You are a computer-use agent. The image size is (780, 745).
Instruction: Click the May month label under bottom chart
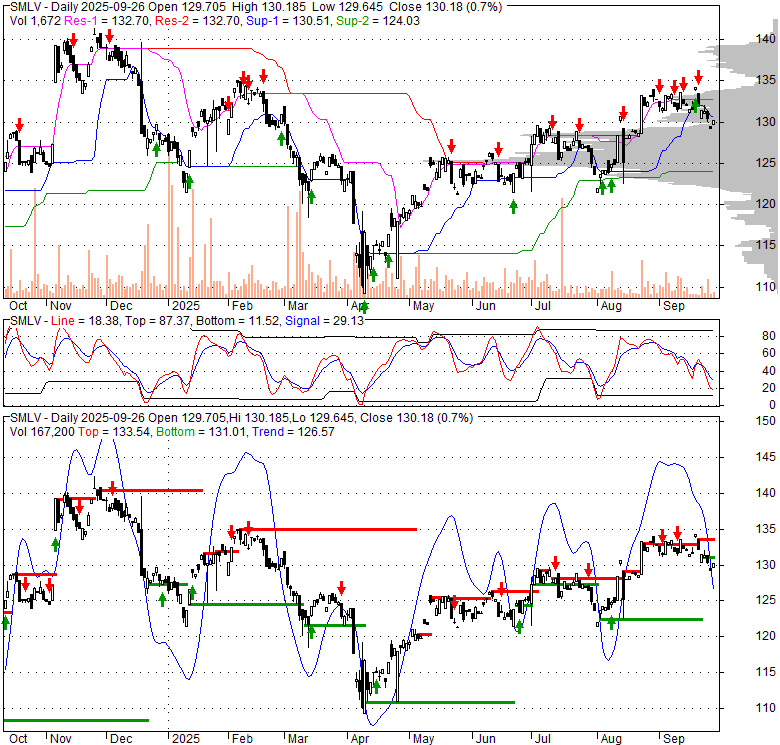pos(423,739)
